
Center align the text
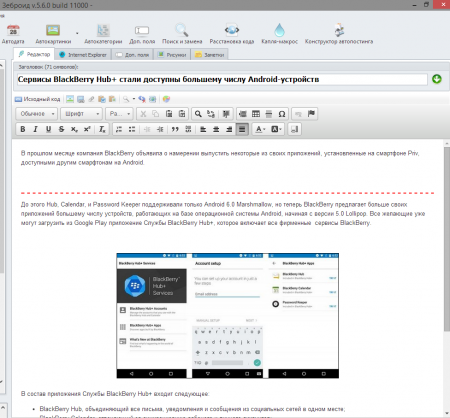[216, 129]
